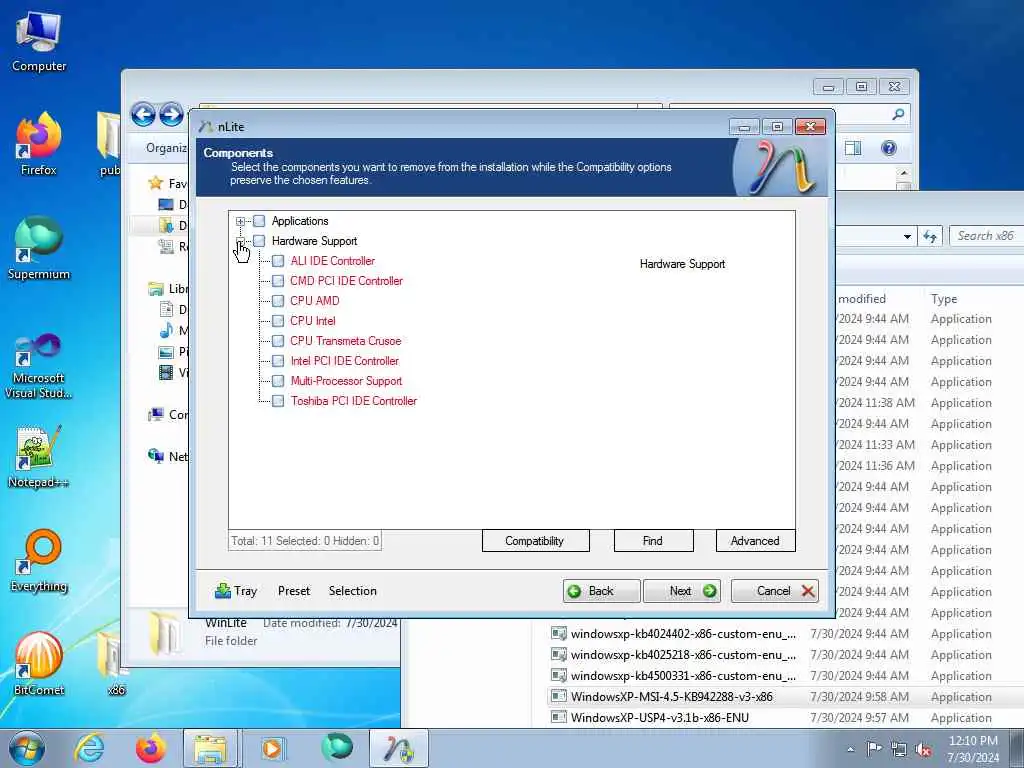
Task: Select windowsxp-kb4500331 update file
Action: tap(683, 676)
